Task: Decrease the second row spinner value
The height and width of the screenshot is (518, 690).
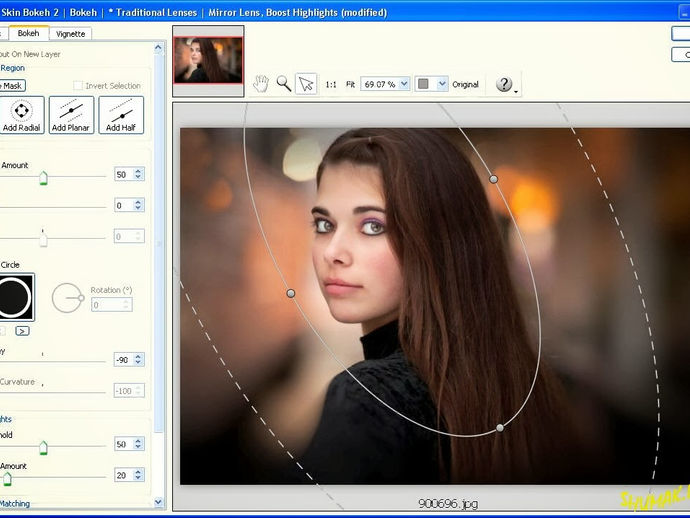Action: coord(138,209)
